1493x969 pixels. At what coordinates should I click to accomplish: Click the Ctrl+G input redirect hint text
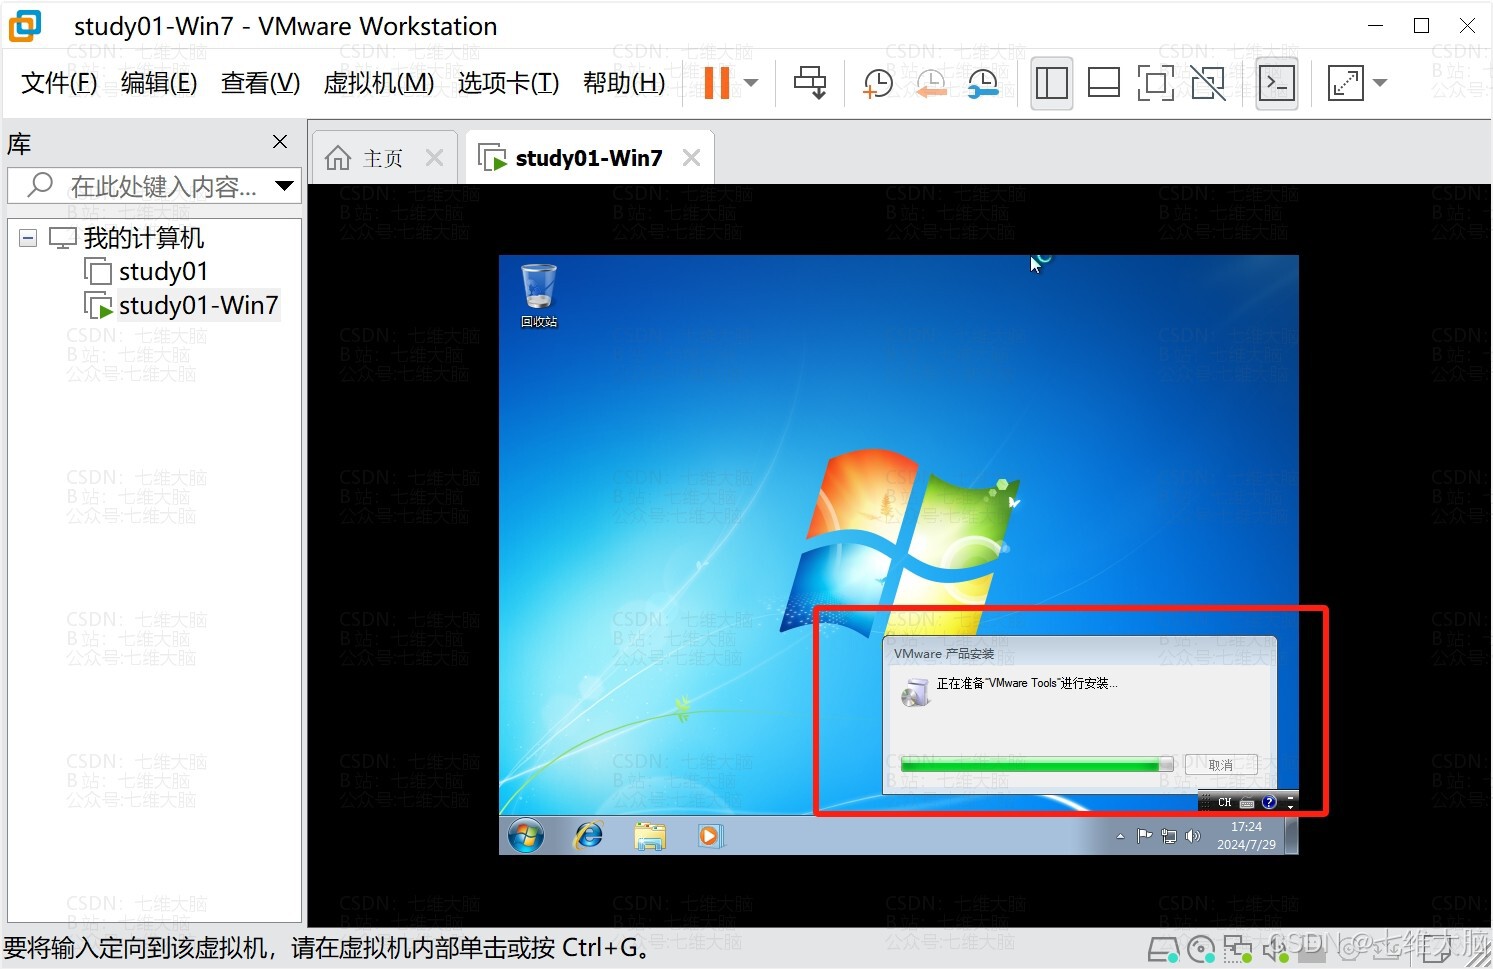pyautogui.click(x=328, y=948)
